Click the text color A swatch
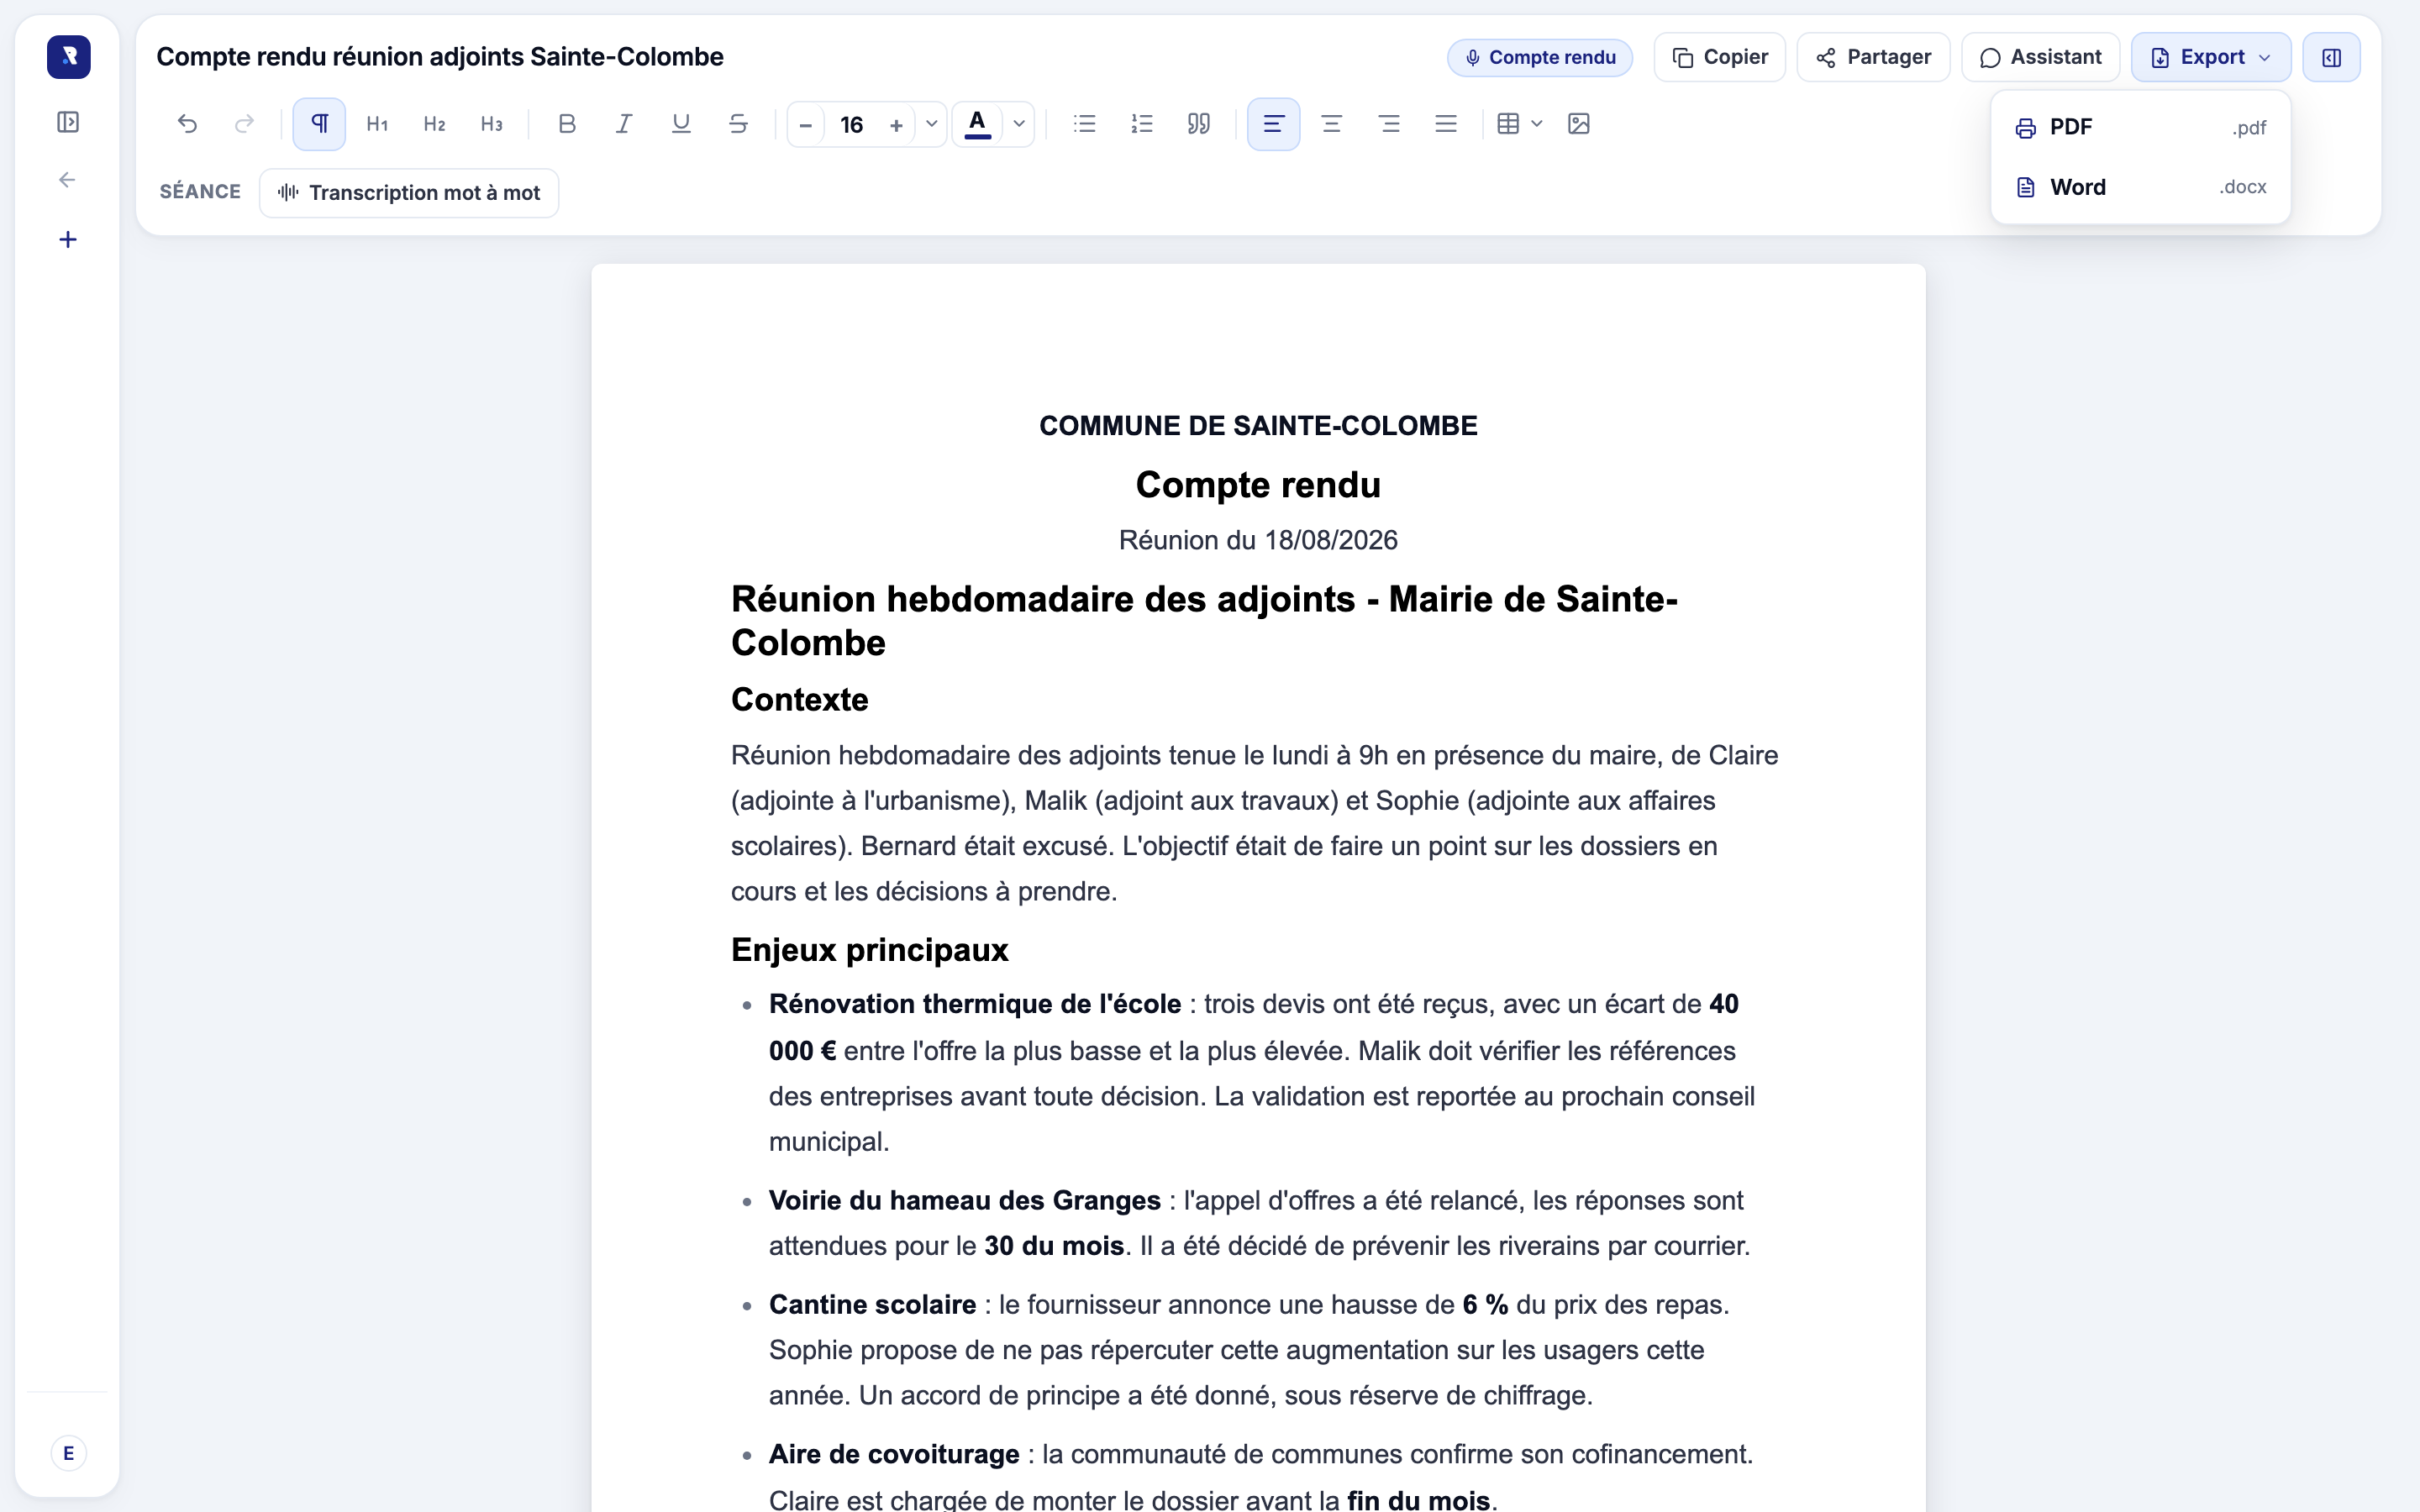 [x=978, y=124]
